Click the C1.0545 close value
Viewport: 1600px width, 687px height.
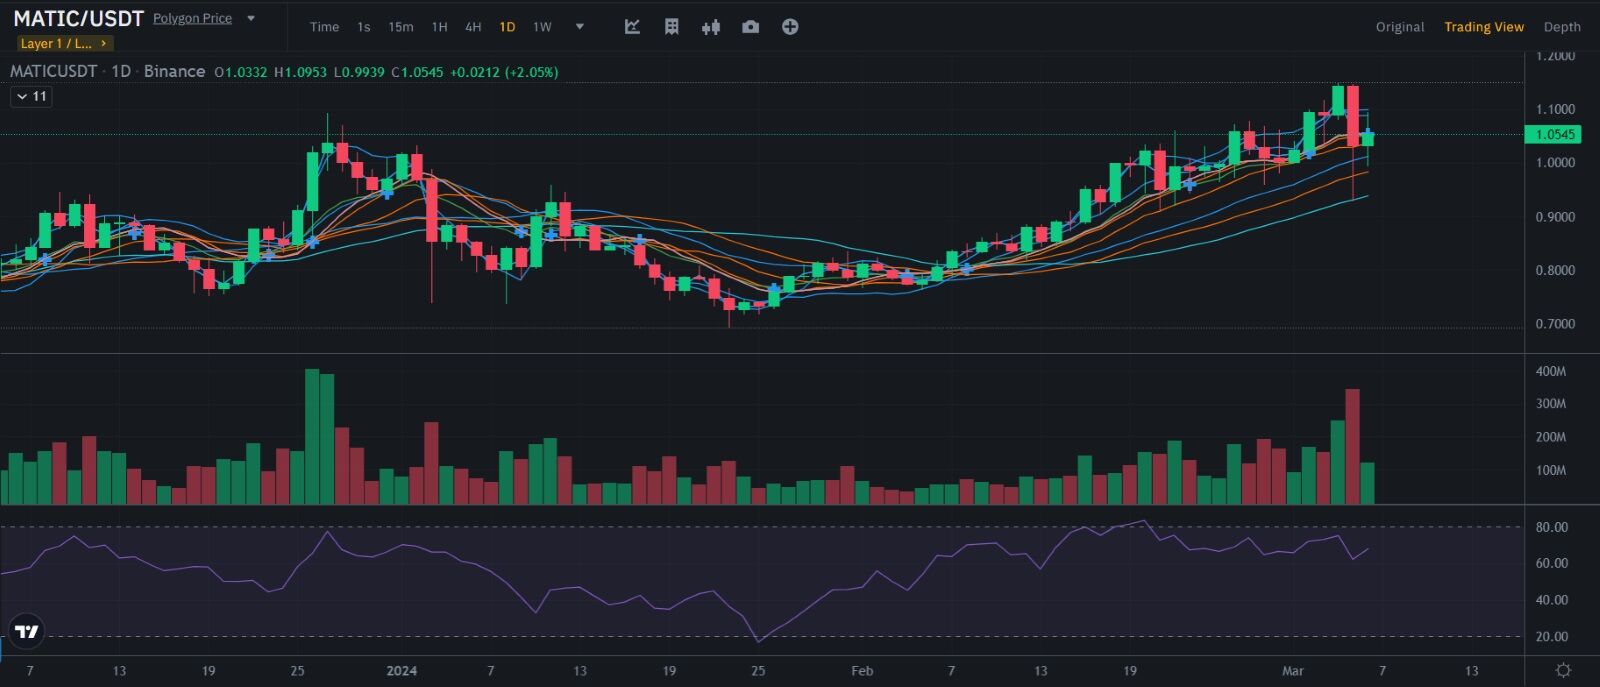(417, 72)
